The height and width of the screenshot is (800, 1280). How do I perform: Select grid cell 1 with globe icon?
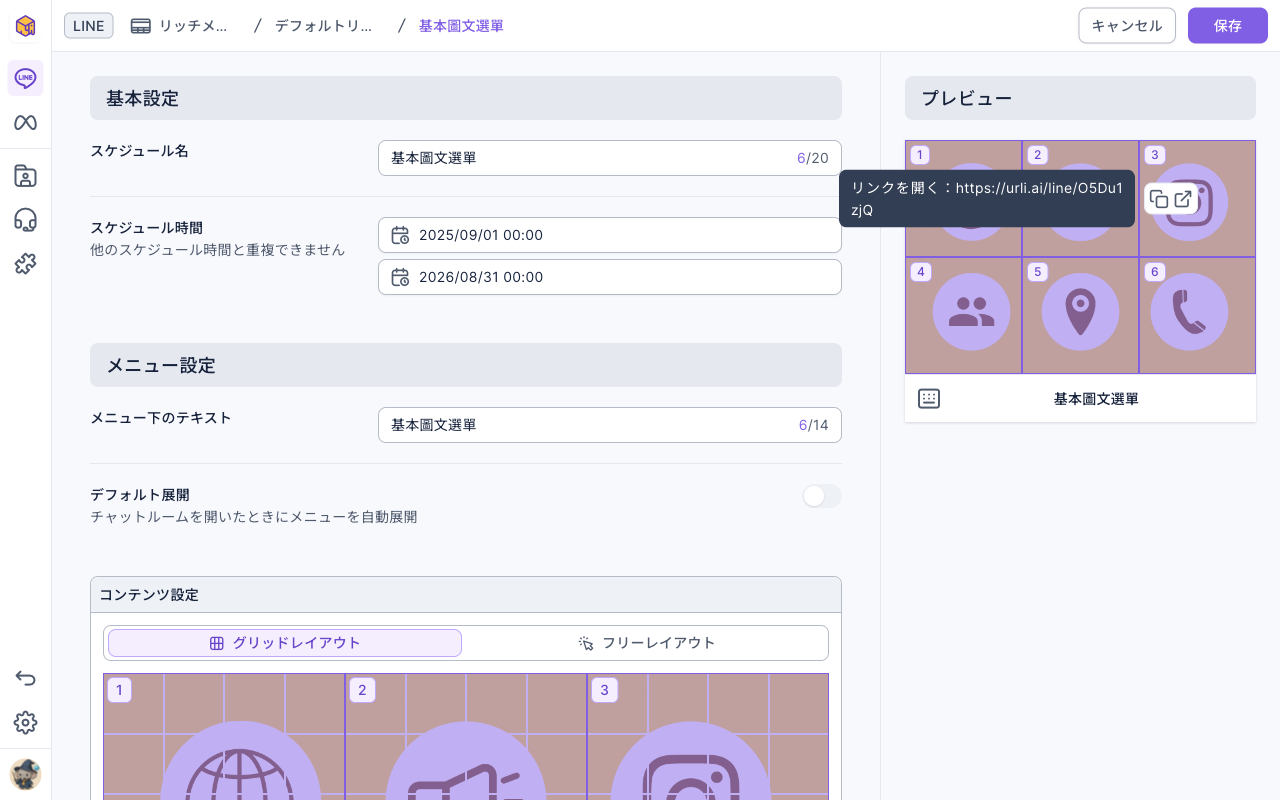(224, 737)
